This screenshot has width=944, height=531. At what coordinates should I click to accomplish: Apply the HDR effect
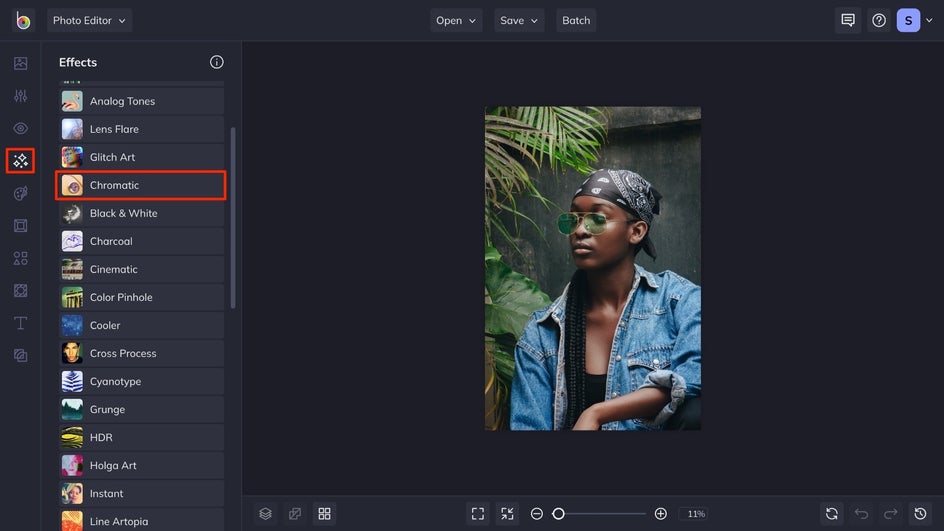[141, 437]
